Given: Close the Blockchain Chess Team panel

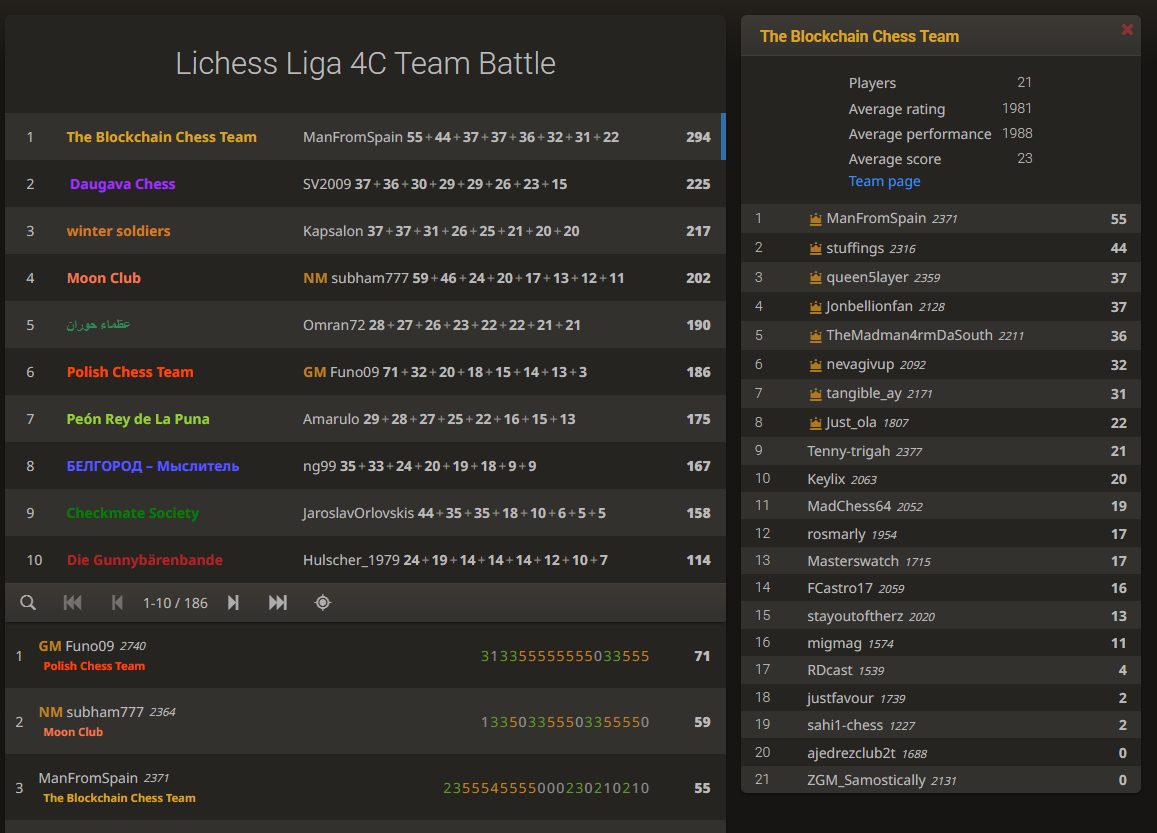Looking at the screenshot, I should [1127, 30].
